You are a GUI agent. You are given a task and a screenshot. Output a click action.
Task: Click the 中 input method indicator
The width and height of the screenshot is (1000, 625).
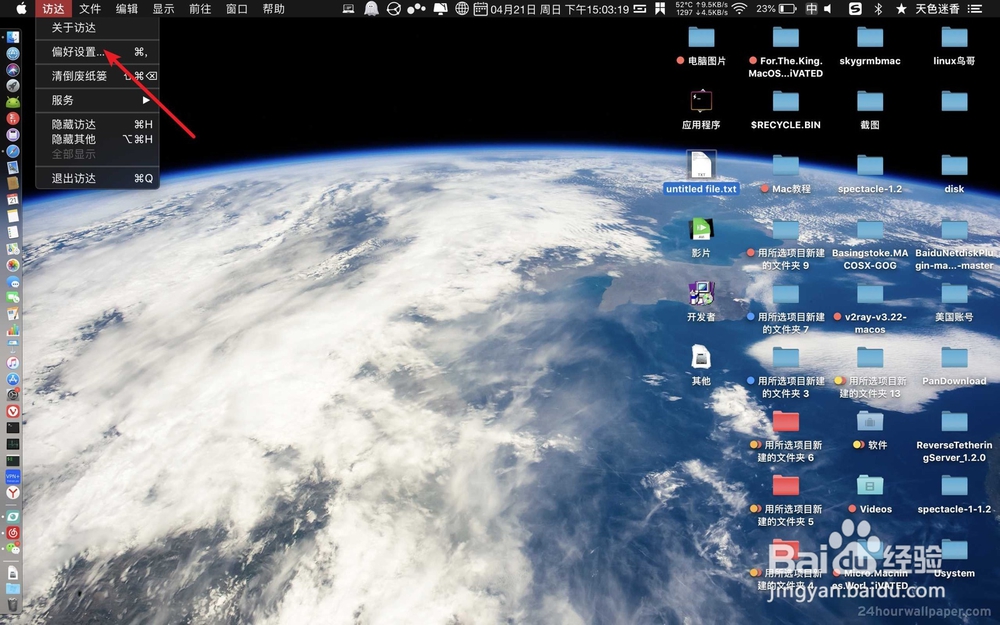(x=811, y=9)
